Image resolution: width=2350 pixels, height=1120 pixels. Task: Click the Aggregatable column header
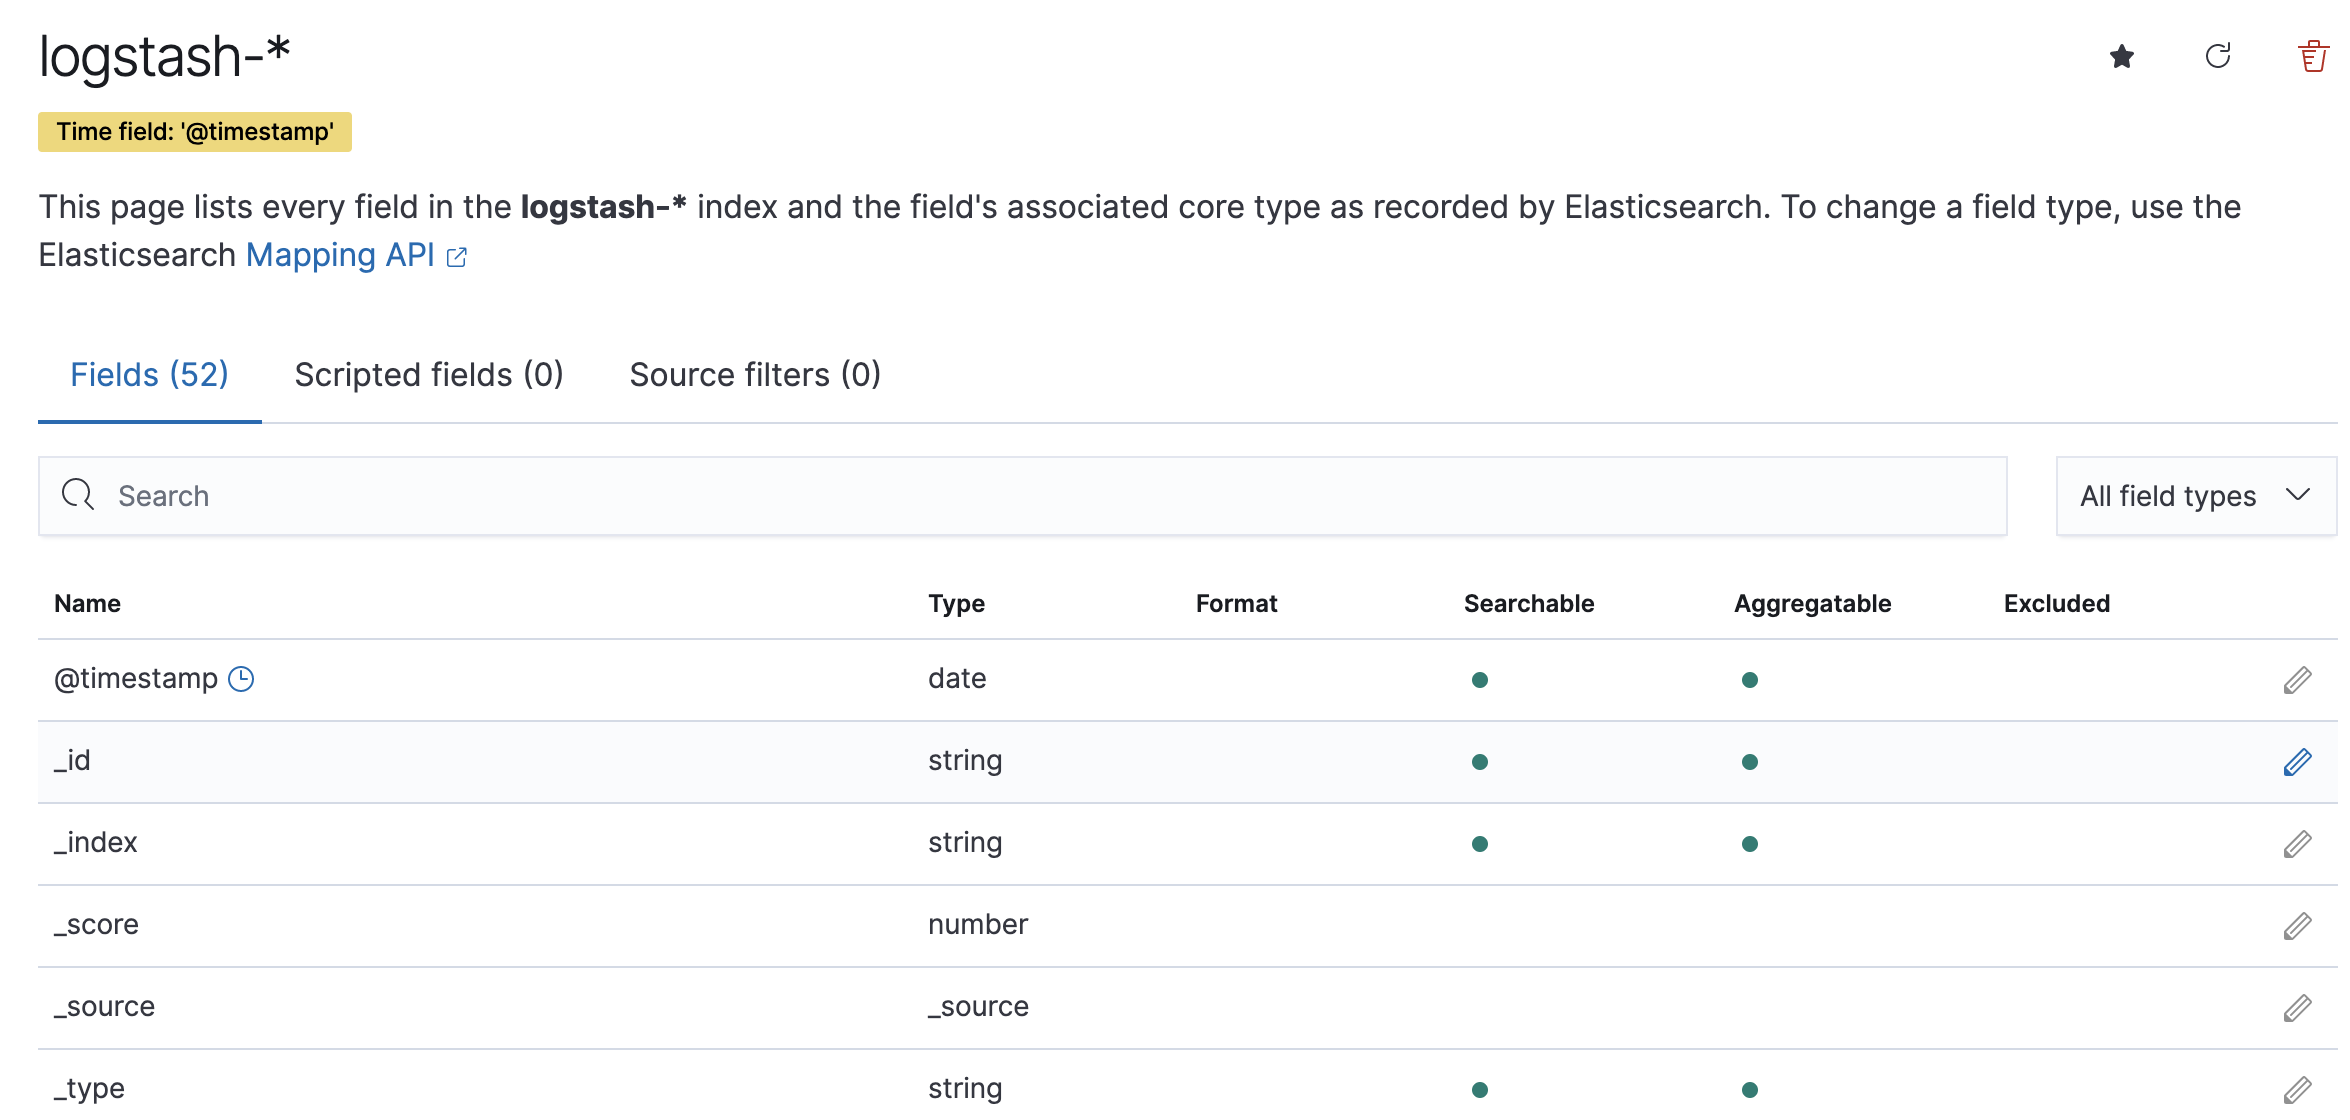tap(1812, 604)
